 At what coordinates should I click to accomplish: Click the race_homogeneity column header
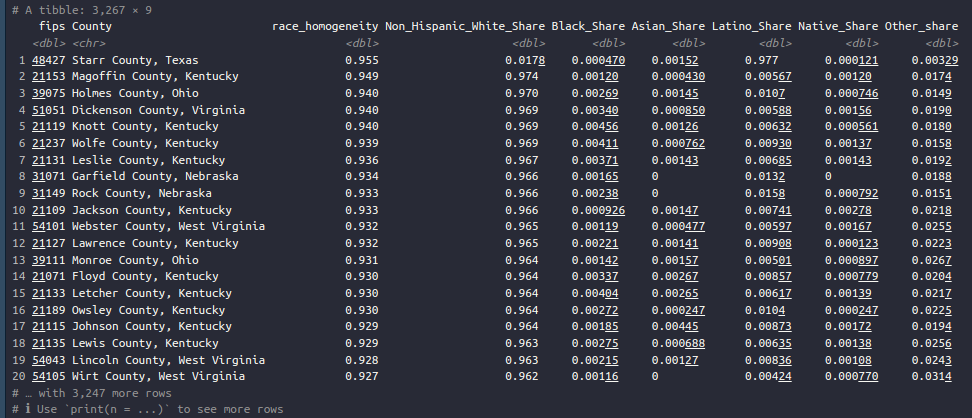point(325,25)
